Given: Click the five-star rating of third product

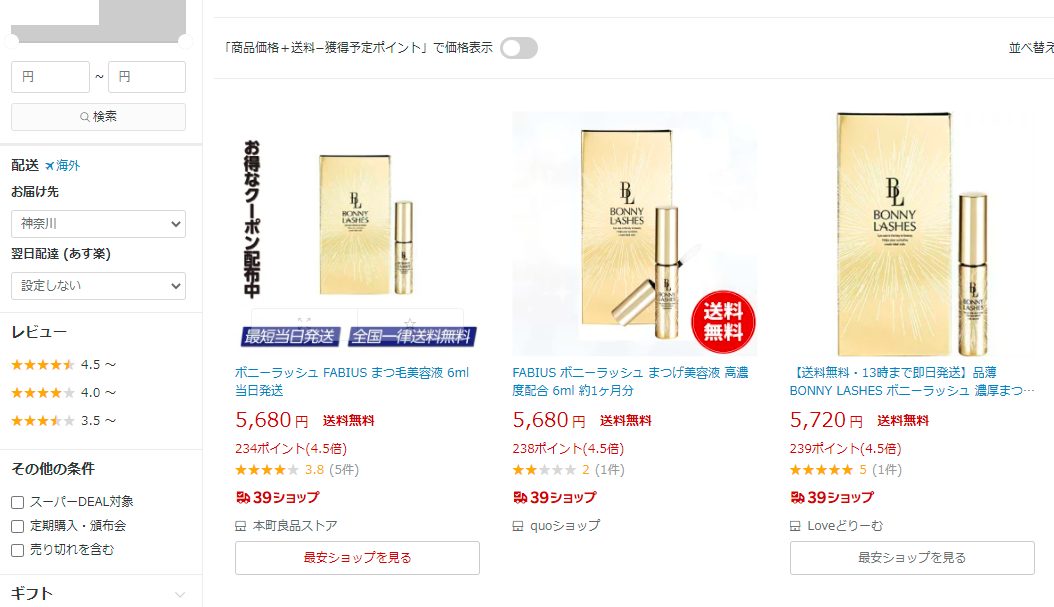Looking at the screenshot, I should tap(821, 470).
